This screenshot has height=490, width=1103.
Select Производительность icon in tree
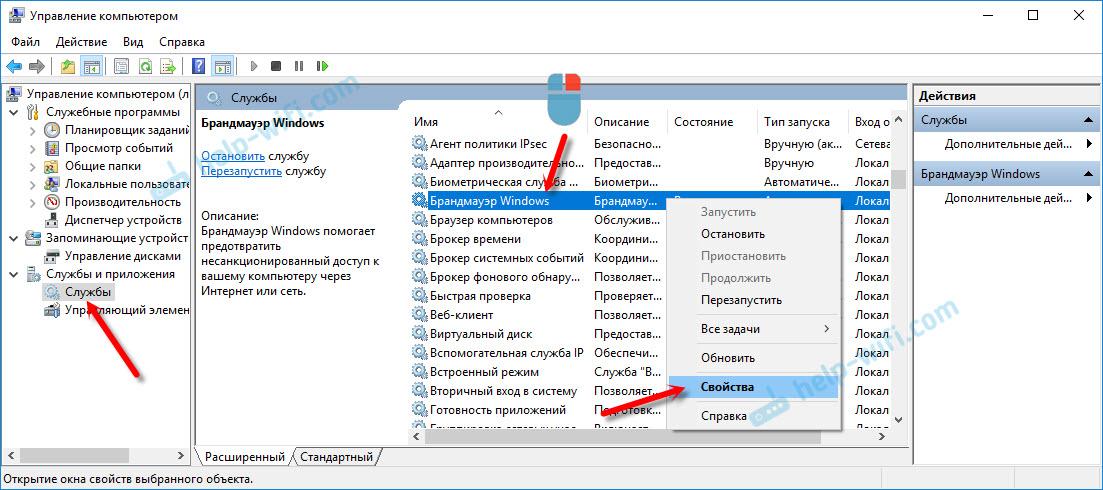(52, 202)
